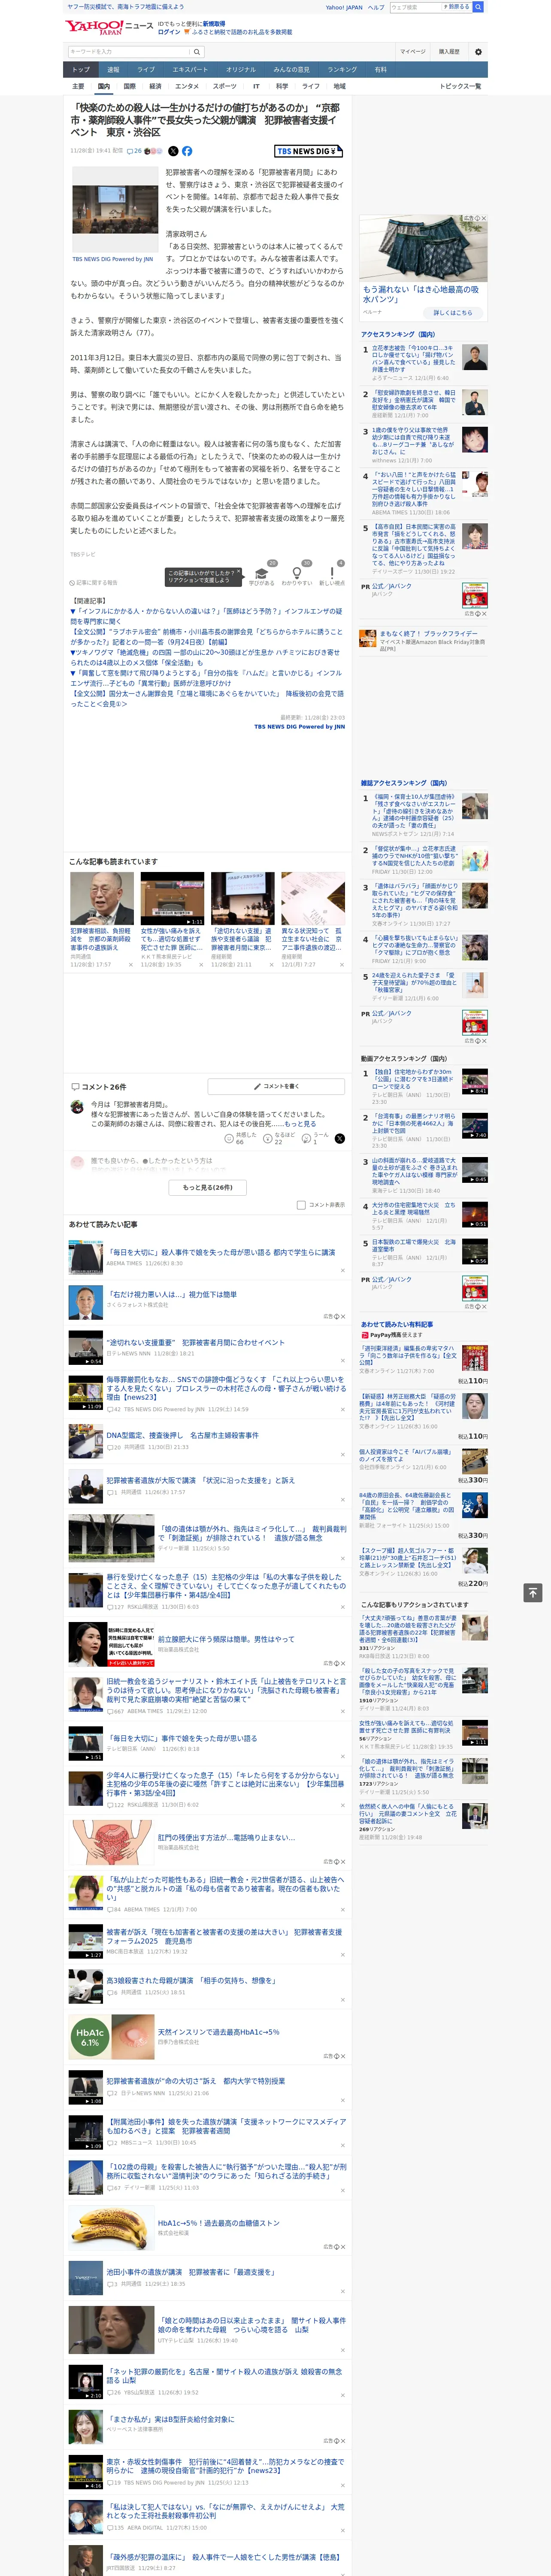551x2576 pixels.
Task: Open the first commenter's avatar
Action: click(x=76, y=1107)
